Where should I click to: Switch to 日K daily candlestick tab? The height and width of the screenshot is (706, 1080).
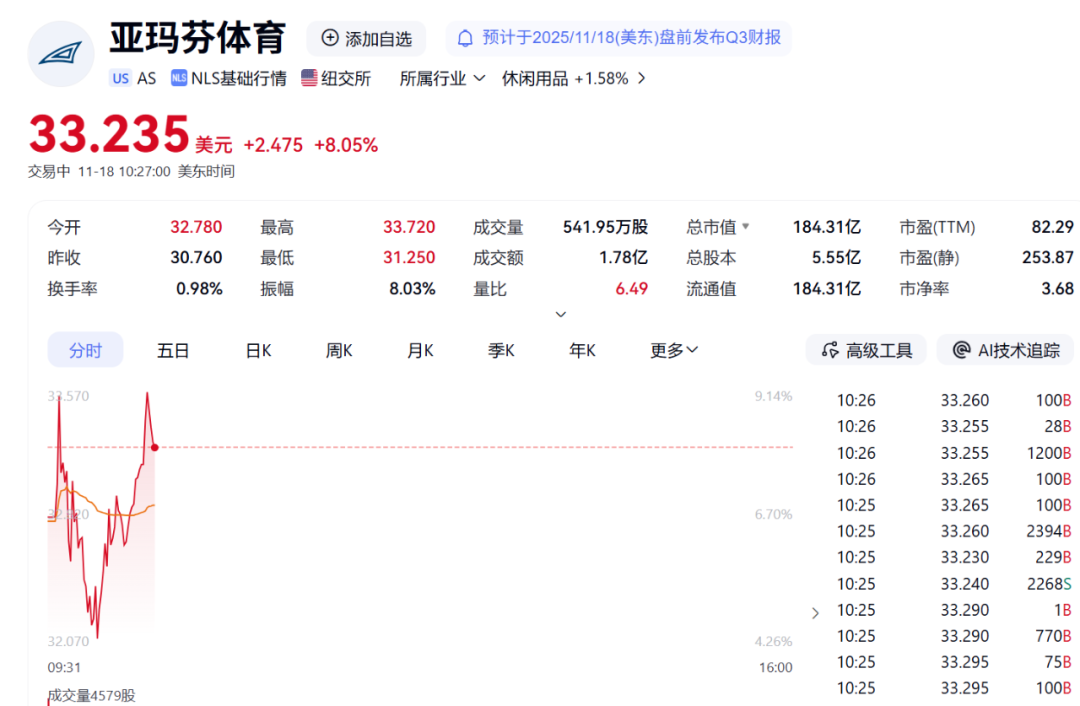tap(259, 350)
